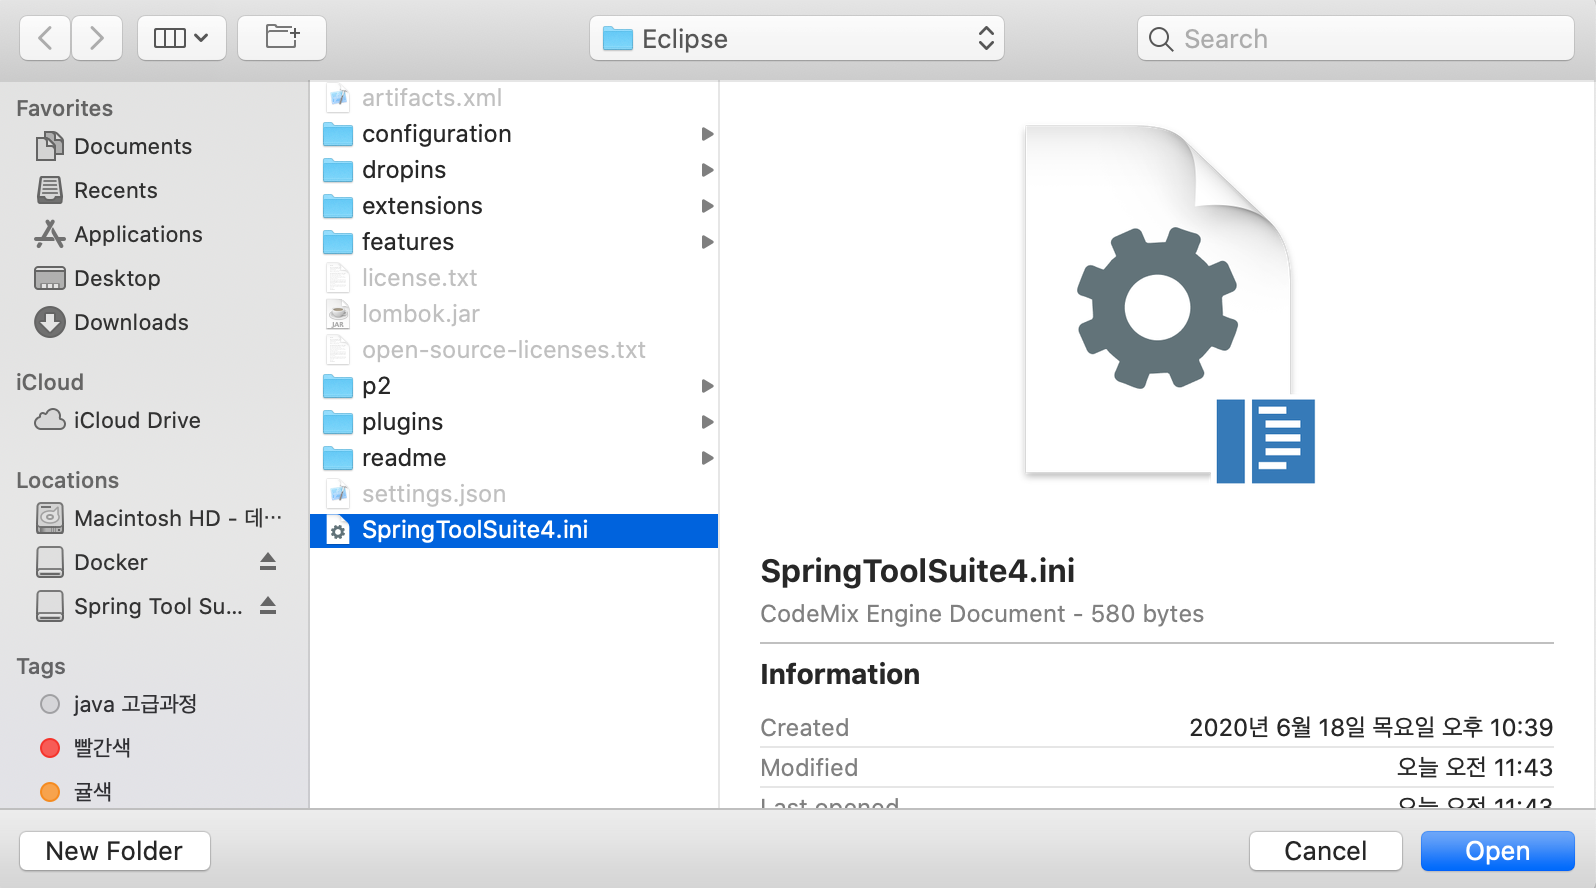Click the lombok.jar file
Viewport: 1596px width, 888px height.
point(514,314)
